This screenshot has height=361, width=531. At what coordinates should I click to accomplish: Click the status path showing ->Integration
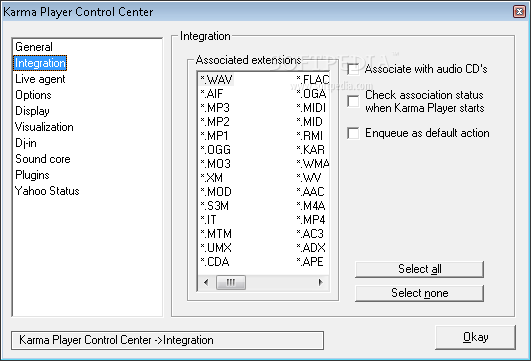pos(167,340)
